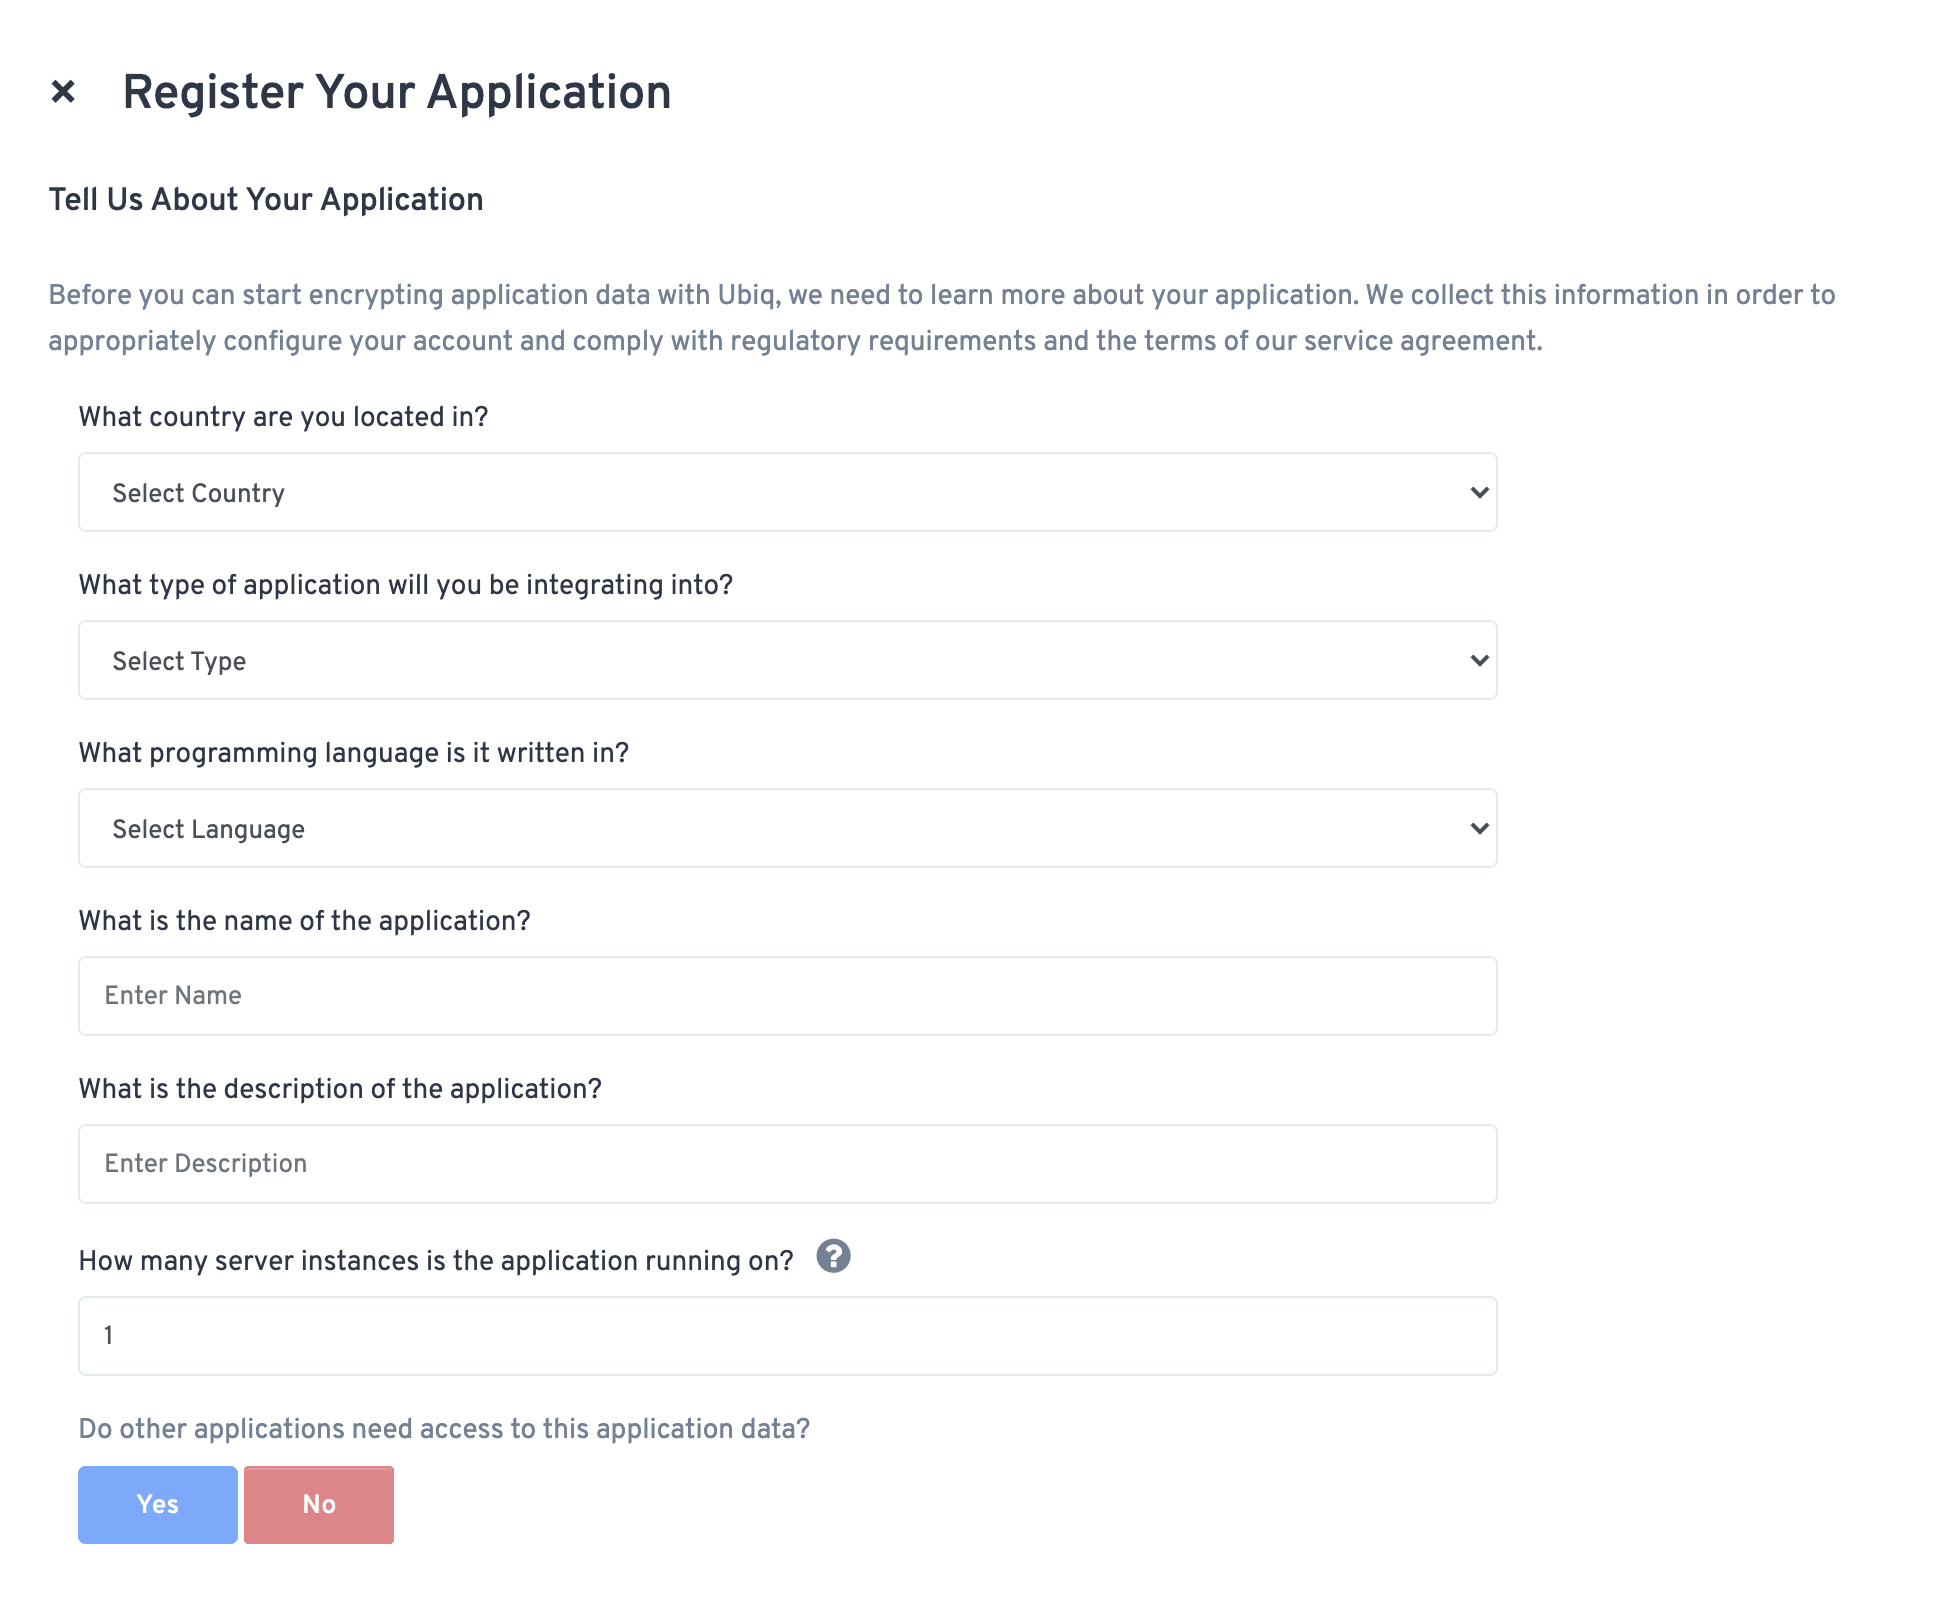The height and width of the screenshot is (1600, 1954).
Task: Click No for other applications needing access
Action: click(x=318, y=1504)
